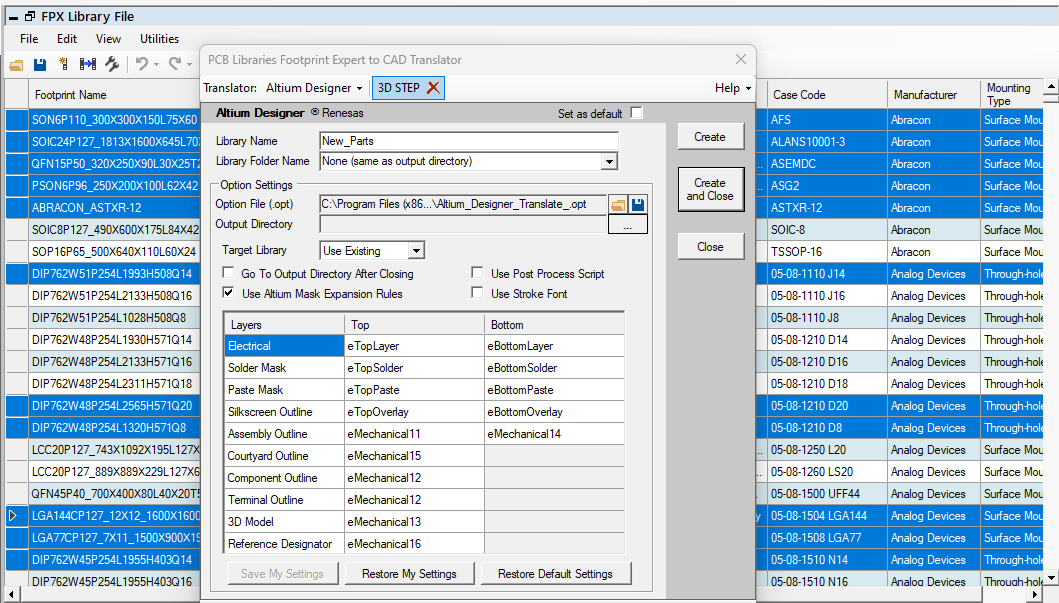Open a library file with the folder toolbar icon
1059x603 pixels.
click(16, 65)
